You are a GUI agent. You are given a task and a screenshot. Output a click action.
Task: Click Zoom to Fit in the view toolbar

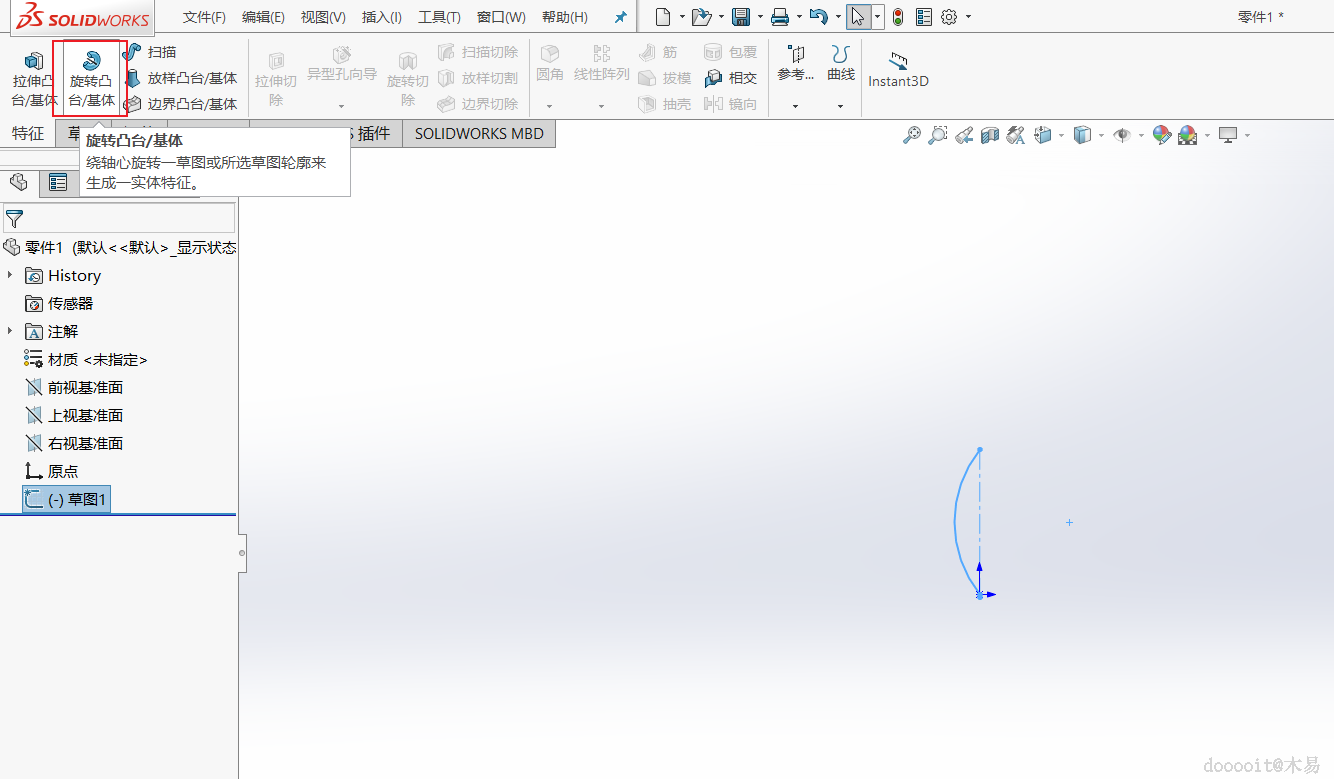tap(912, 135)
